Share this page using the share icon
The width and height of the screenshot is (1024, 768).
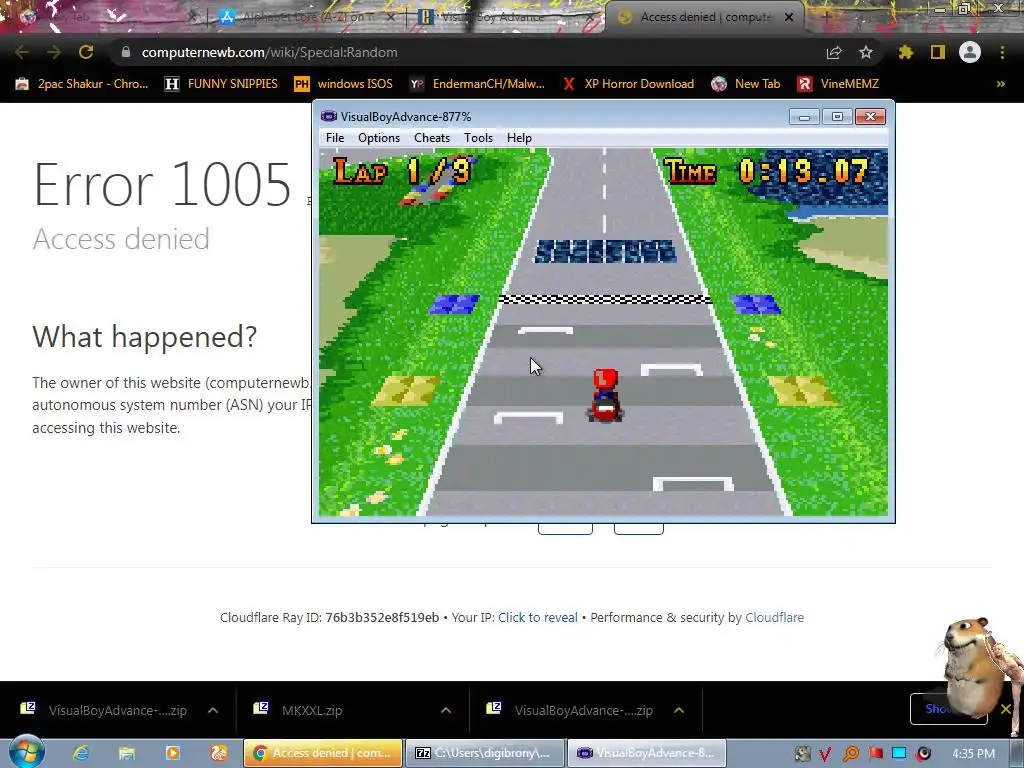[834, 52]
